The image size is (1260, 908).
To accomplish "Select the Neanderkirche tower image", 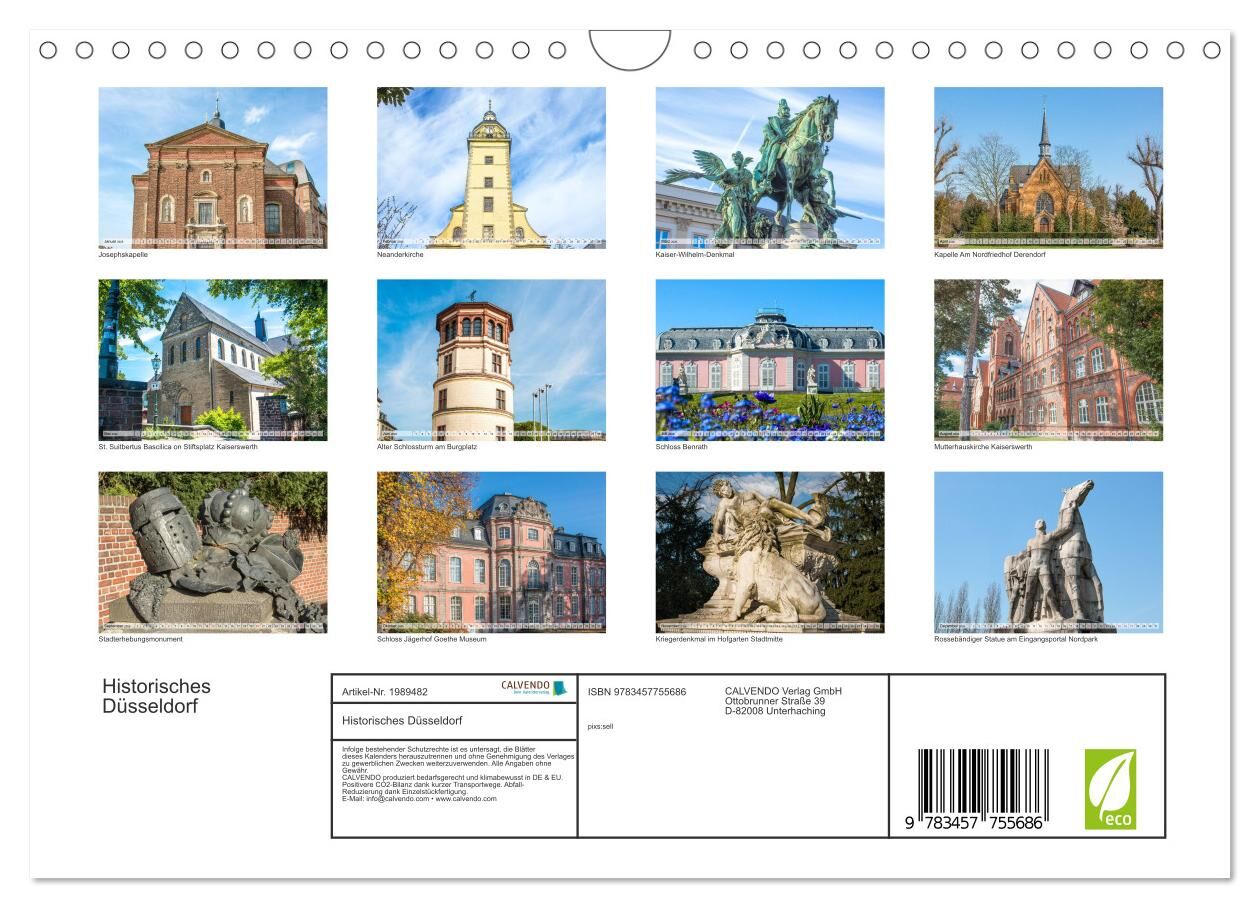I will (x=491, y=167).
